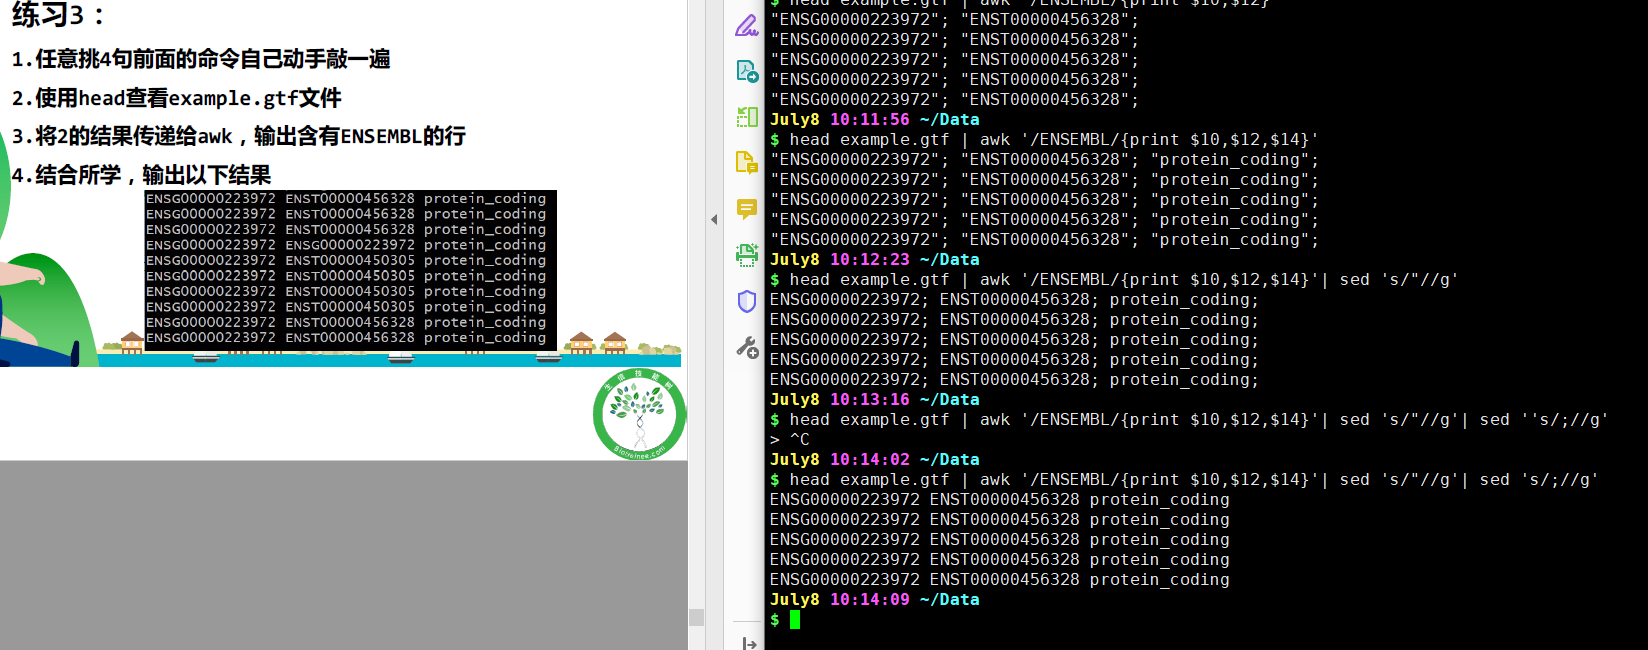
Task: Open the Fill & Sign pen tool
Action: 746,26
